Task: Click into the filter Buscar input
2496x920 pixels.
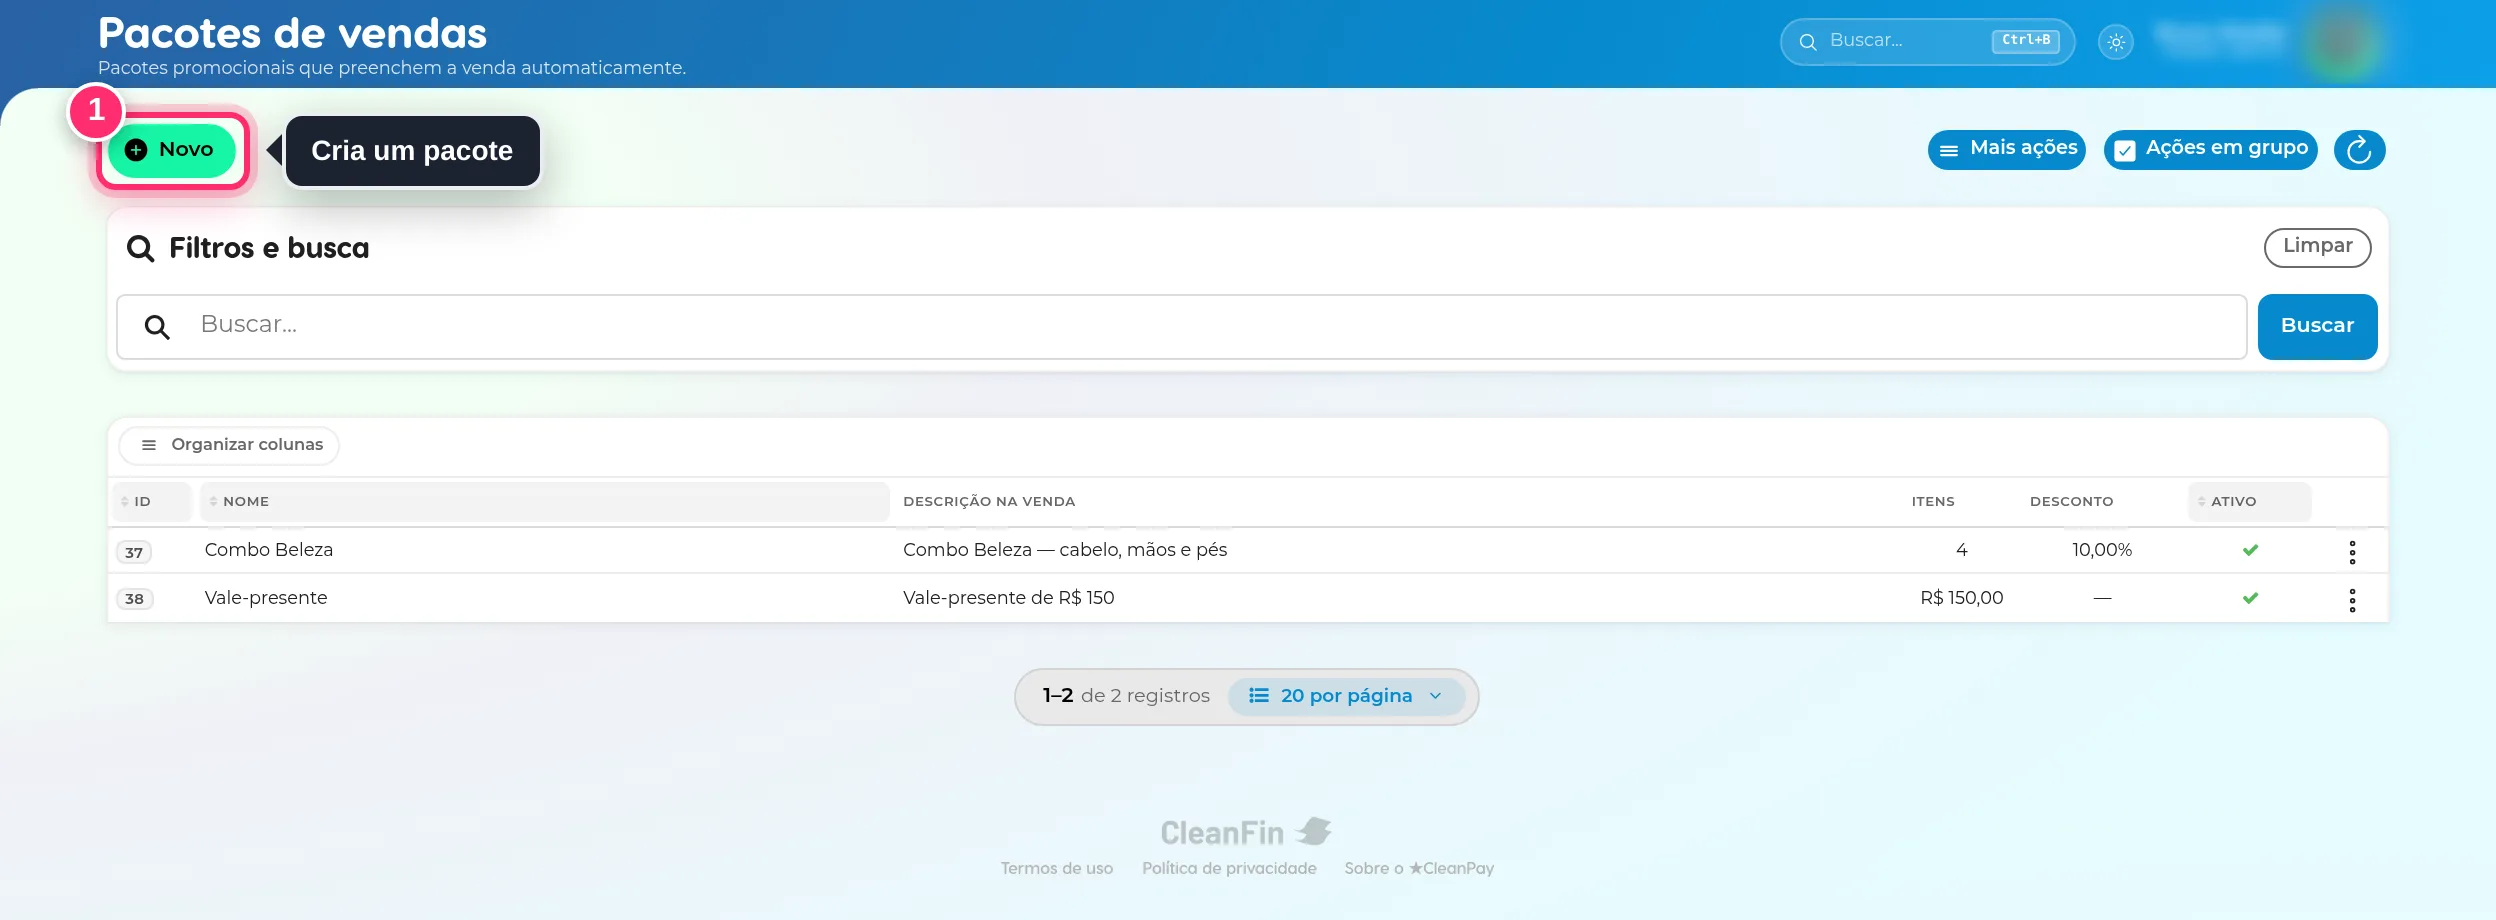Action: point(1181,326)
